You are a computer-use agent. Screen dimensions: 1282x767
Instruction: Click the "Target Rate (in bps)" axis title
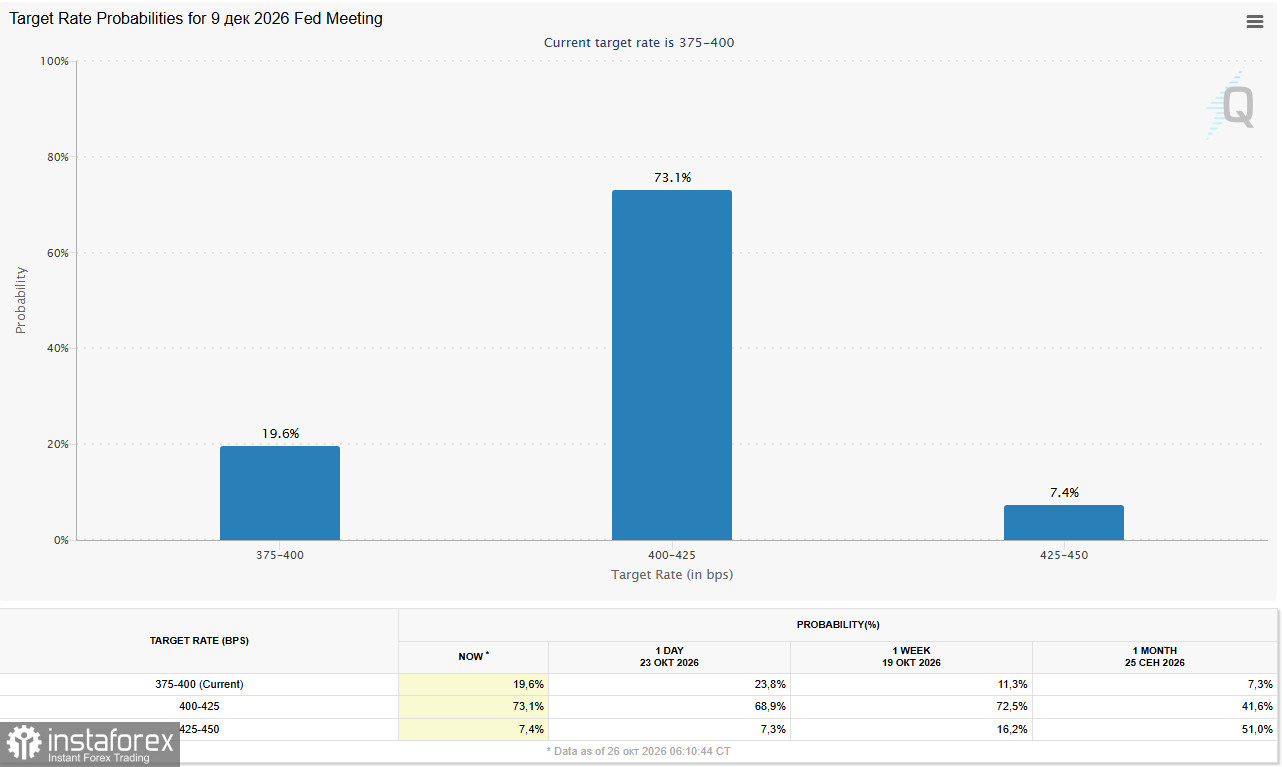(672, 574)
